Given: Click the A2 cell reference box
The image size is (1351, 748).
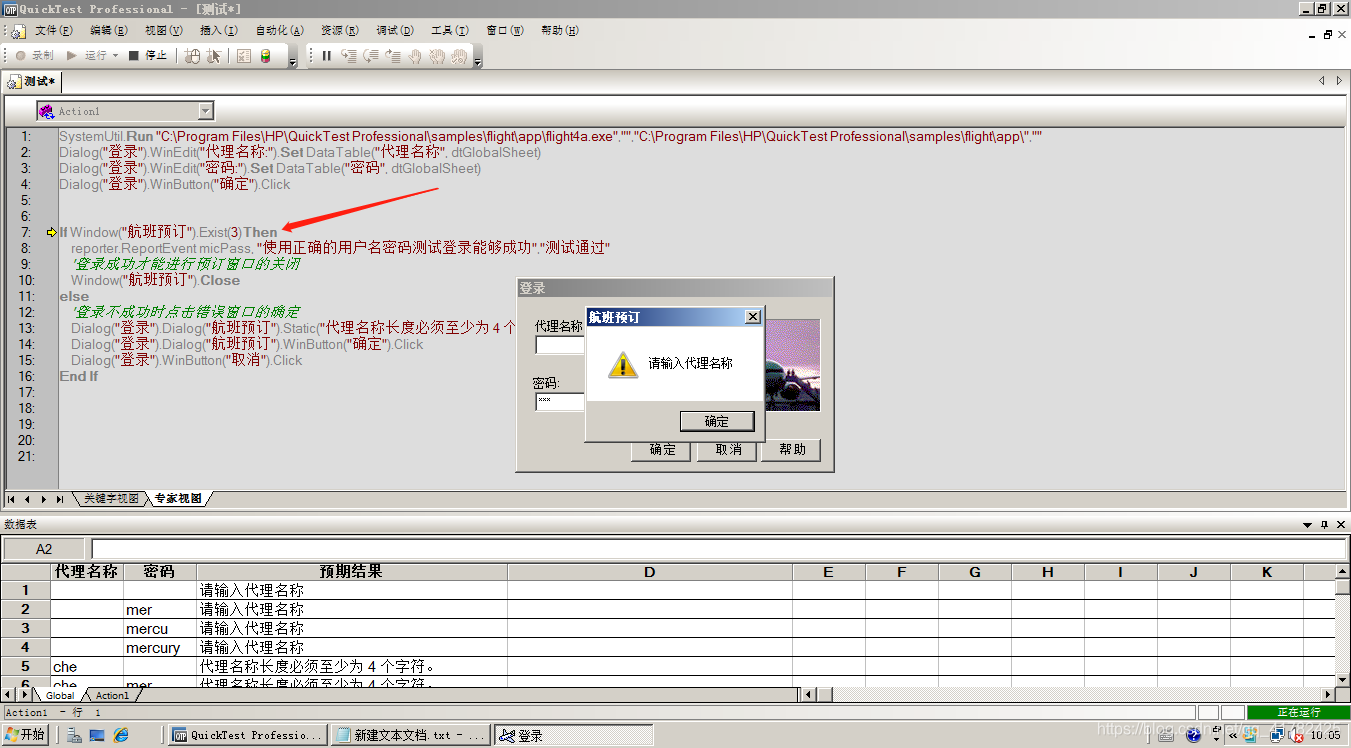Looking at the screenshot, I should 44,549.
